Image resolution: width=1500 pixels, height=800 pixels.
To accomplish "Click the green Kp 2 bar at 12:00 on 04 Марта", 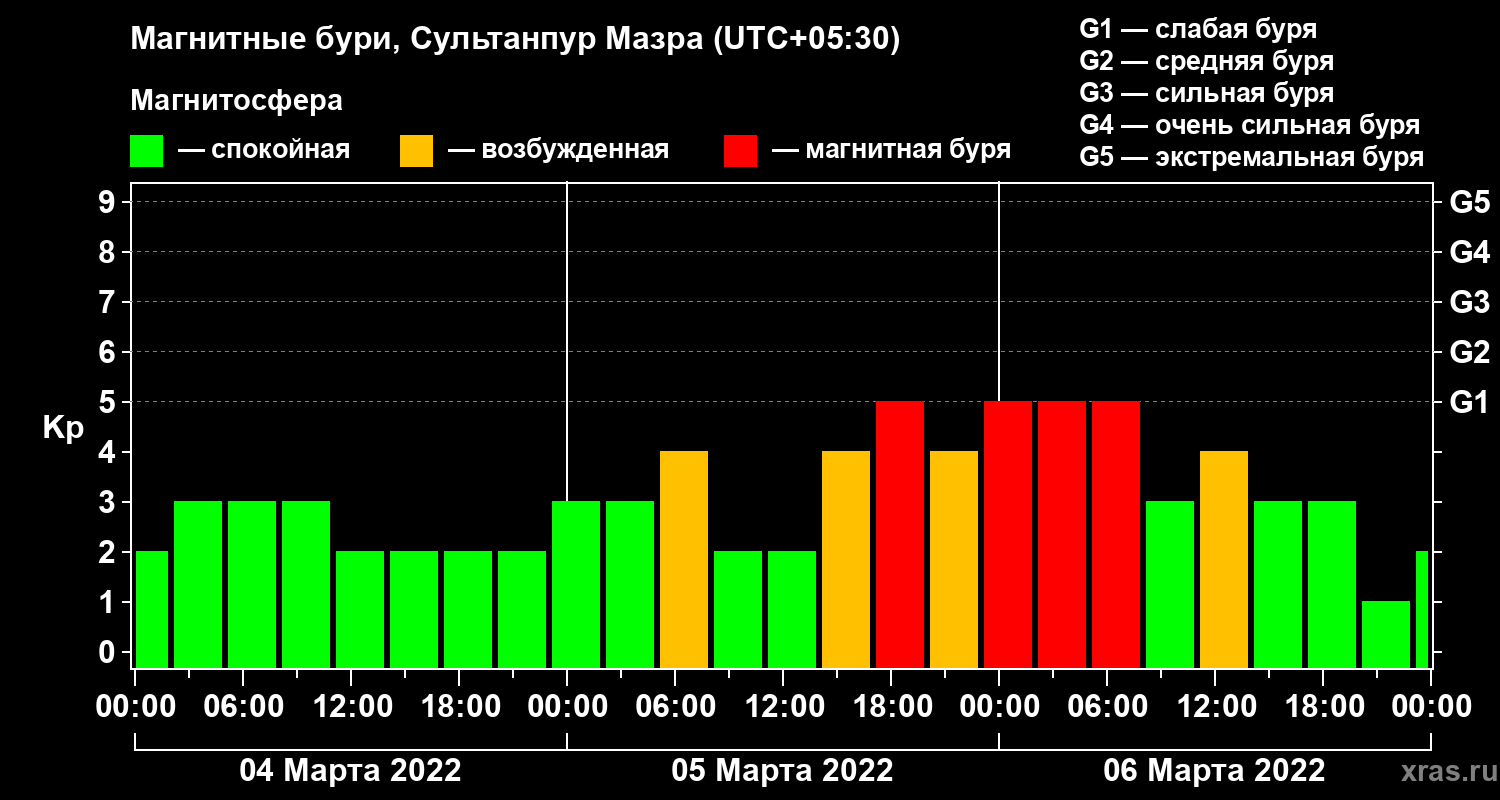I will point(360,609).
